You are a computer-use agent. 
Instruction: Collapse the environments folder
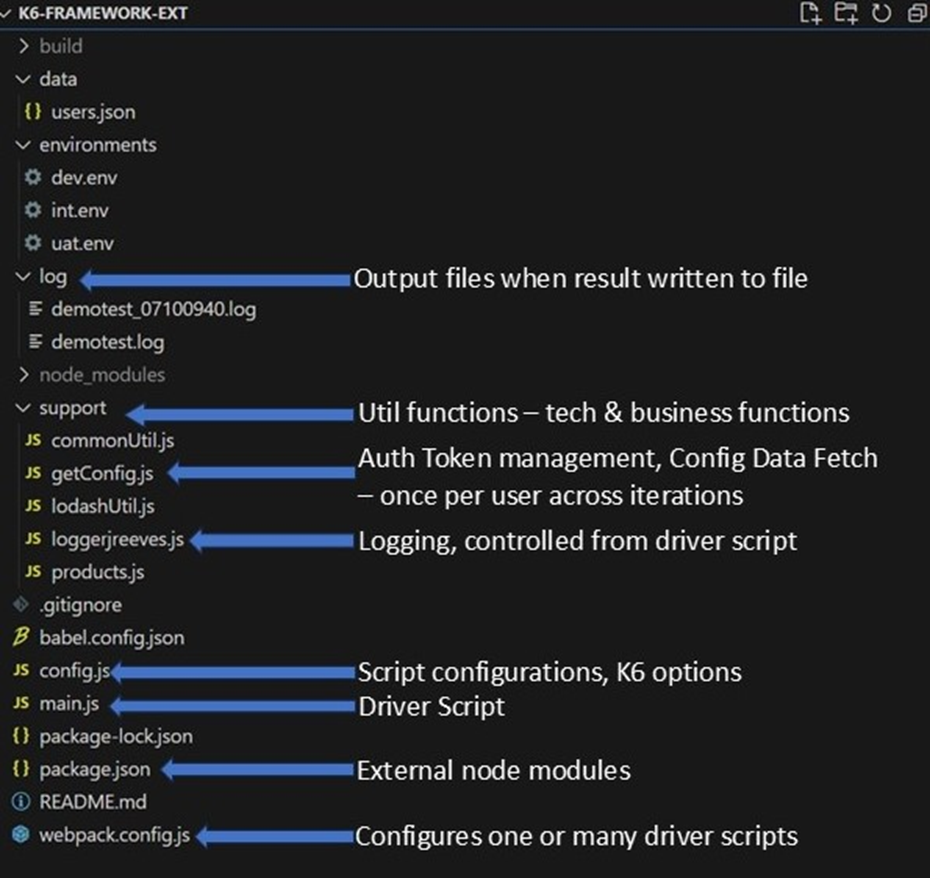tap(23, 144)
